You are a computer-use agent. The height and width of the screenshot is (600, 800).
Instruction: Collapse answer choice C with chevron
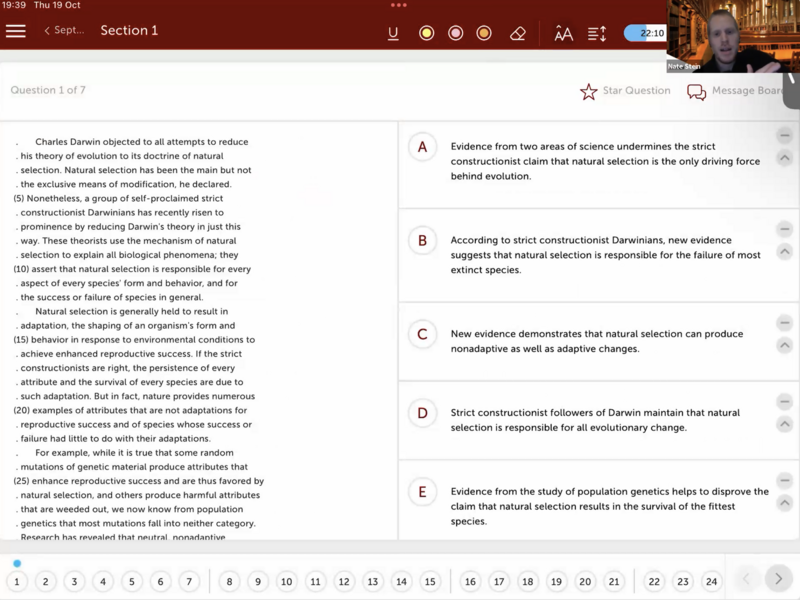click(785, 345)
